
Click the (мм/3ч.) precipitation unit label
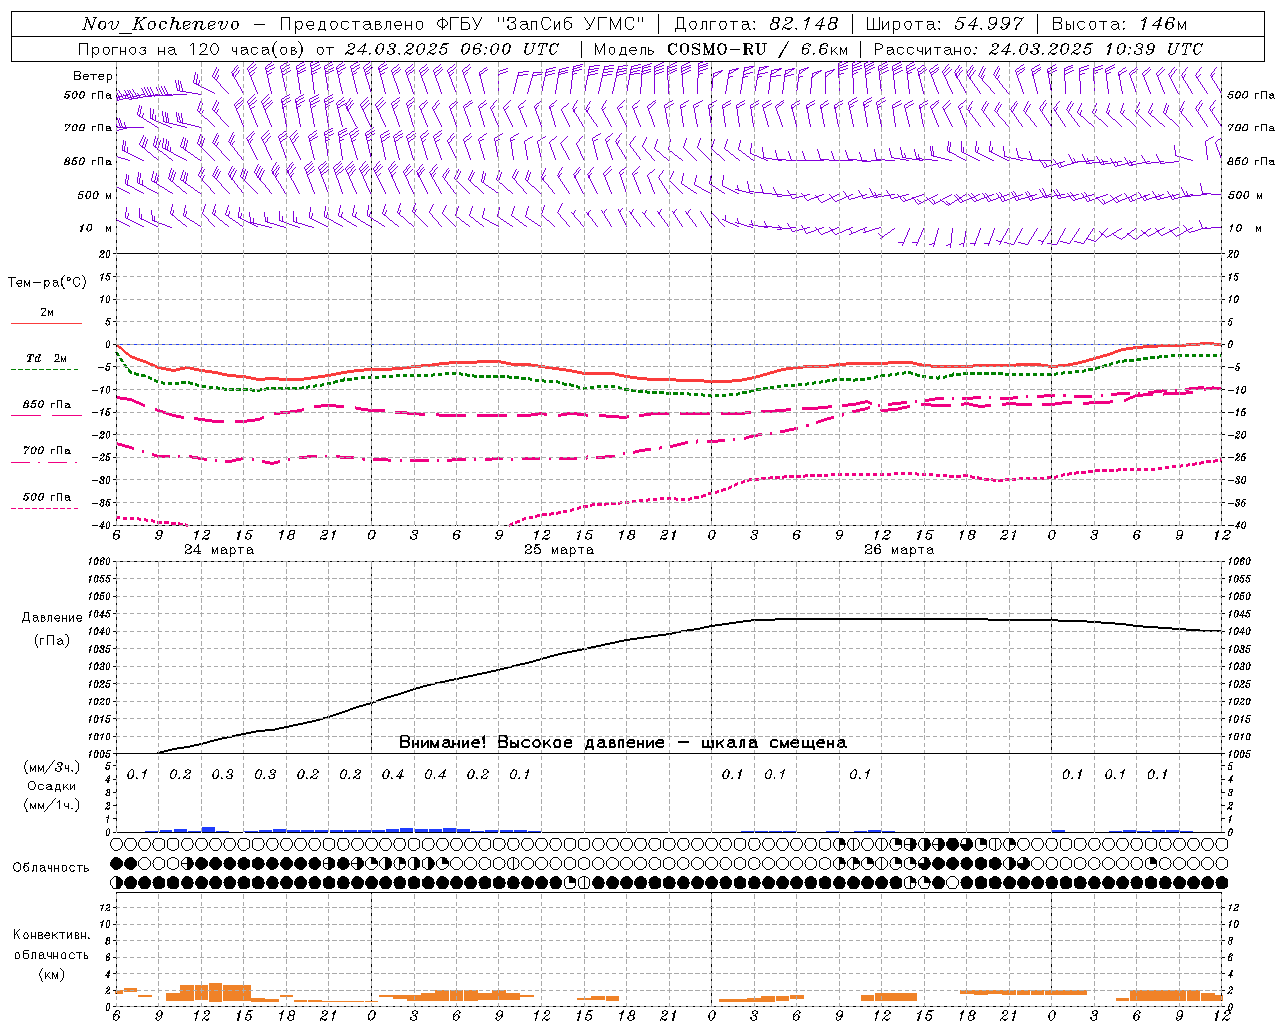coord(52,768)
